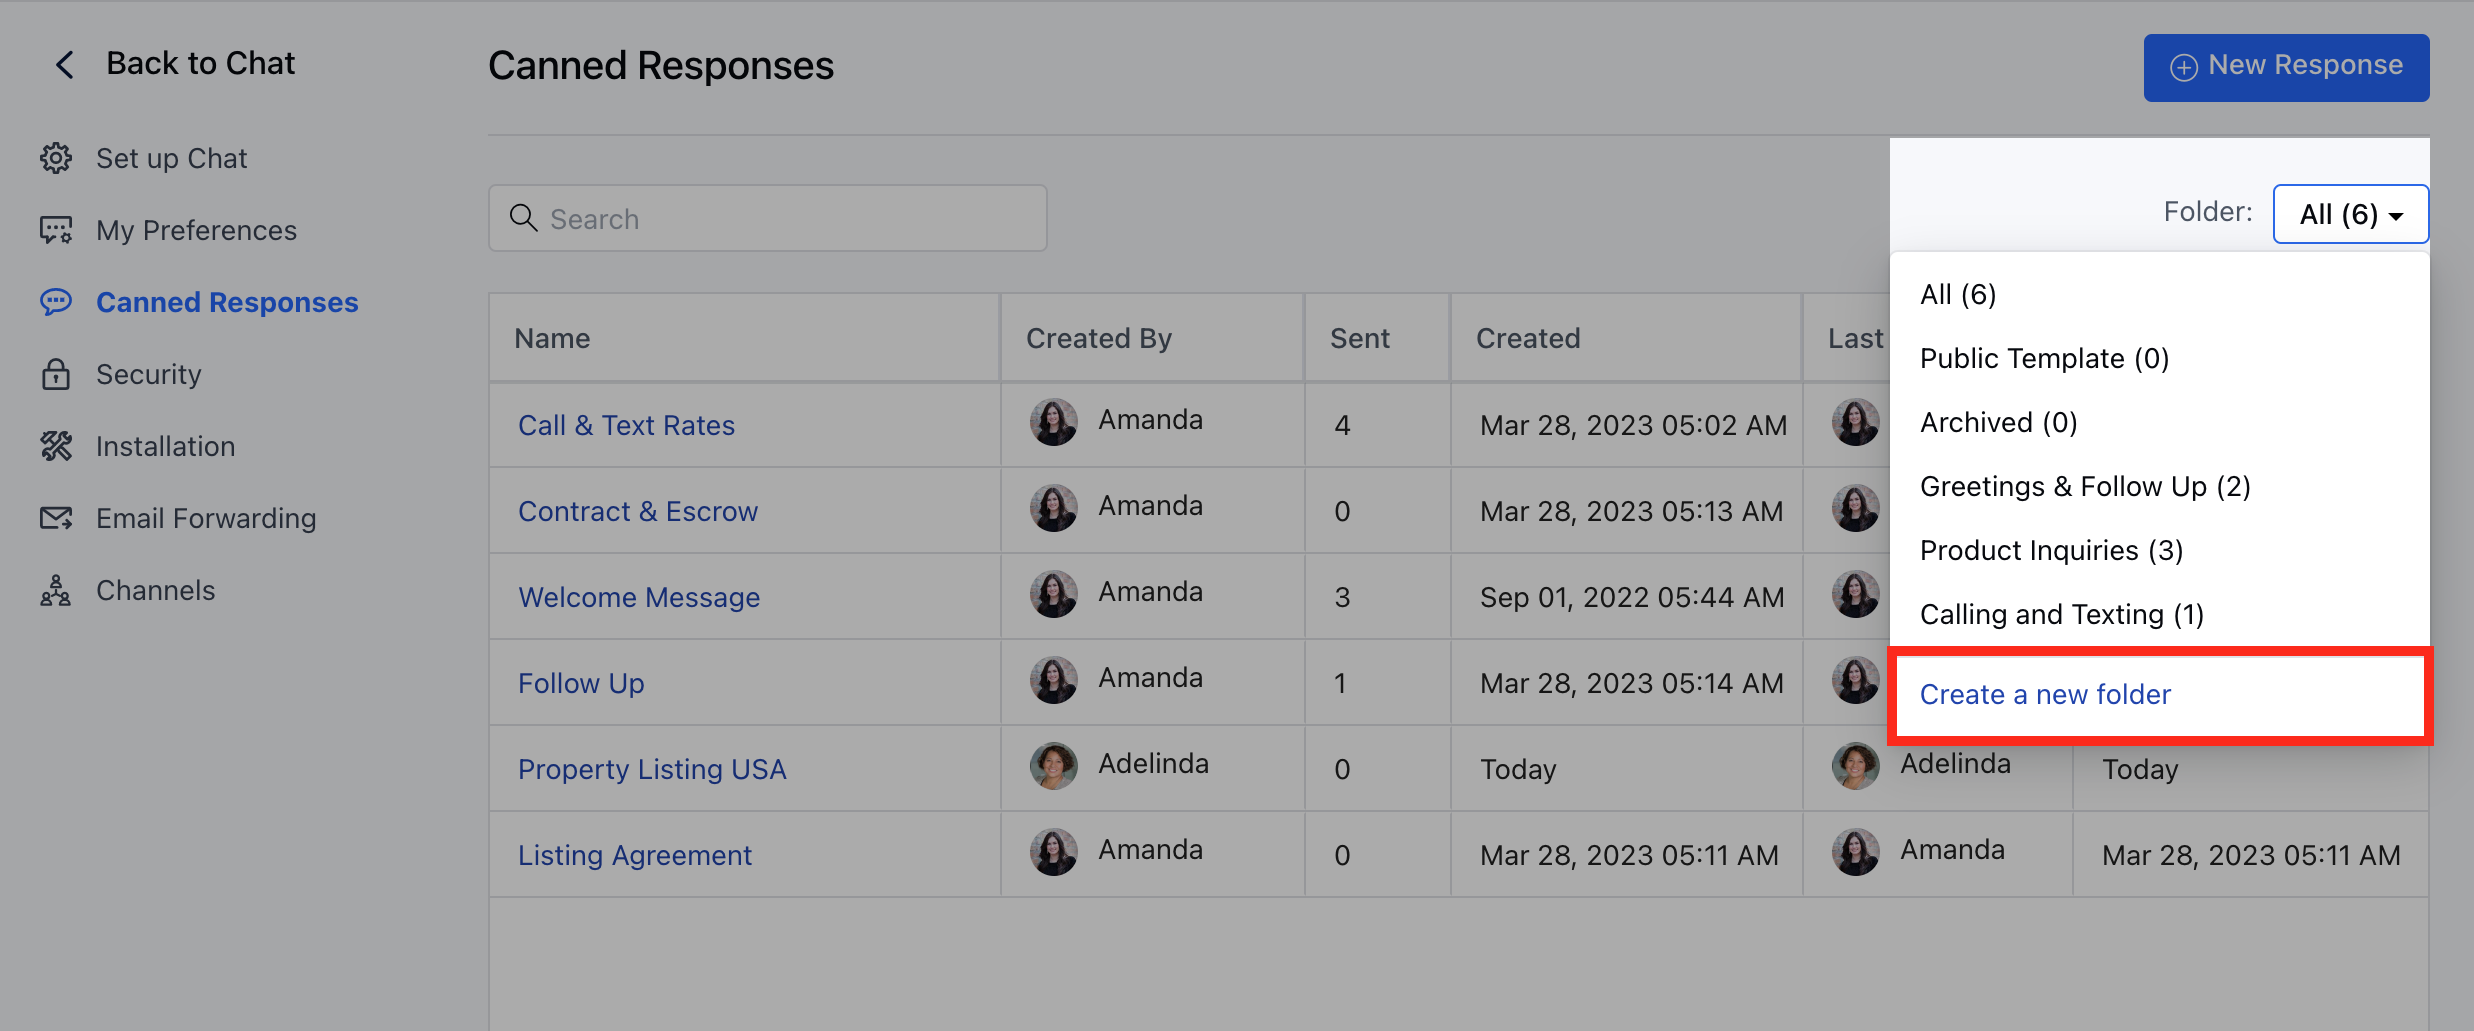Select the My Preferences chat bubble icon
This screenshot has width=2474, height=1031.
coord(56,229)
